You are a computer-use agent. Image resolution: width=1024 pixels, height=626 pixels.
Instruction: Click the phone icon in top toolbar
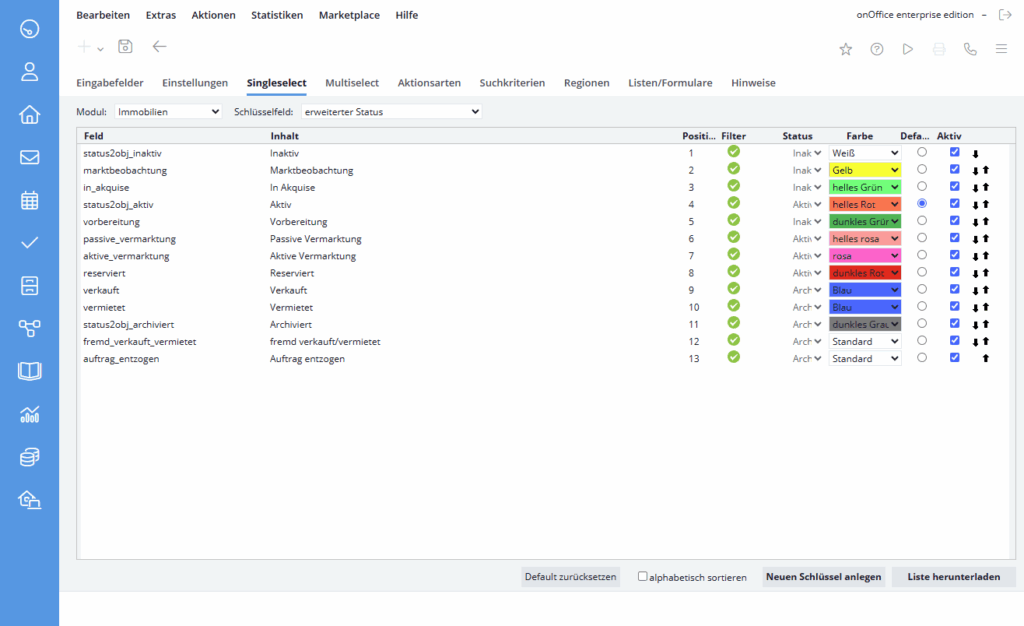pyautogui.click(x=969, y=49)
